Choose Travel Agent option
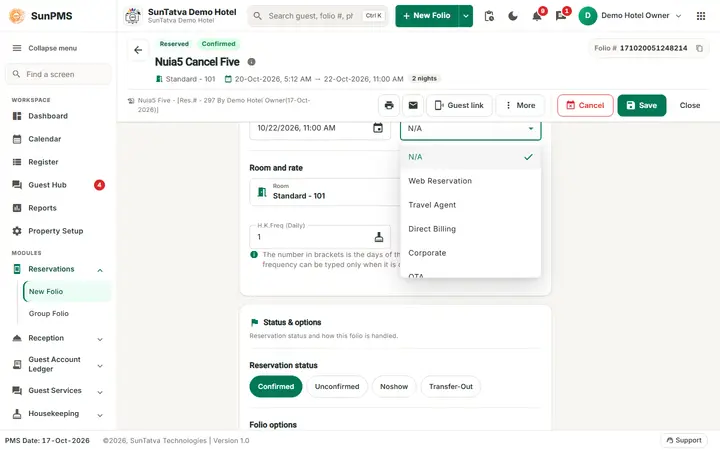 [471, 205]
